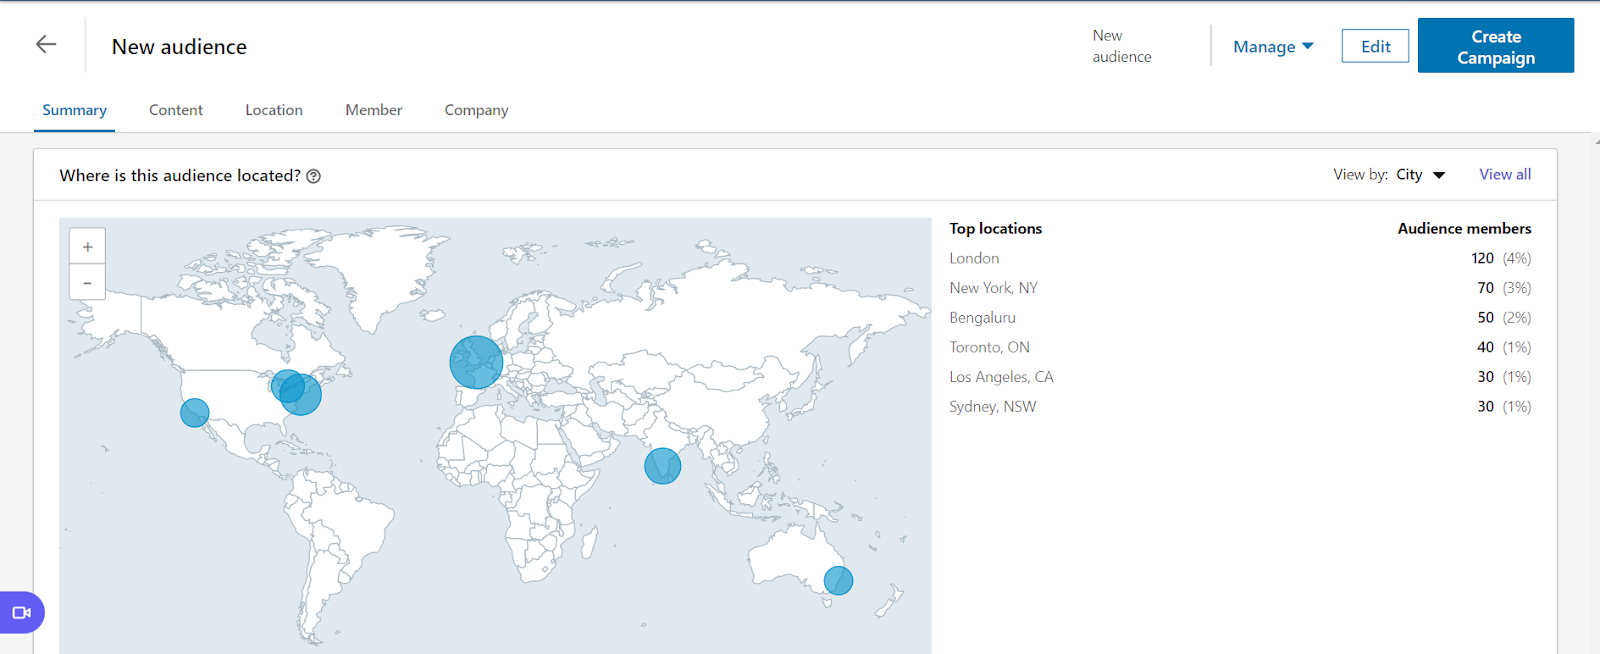Zoom out on the map
The height and width of the screenshot is (654, 1600).
87,283
